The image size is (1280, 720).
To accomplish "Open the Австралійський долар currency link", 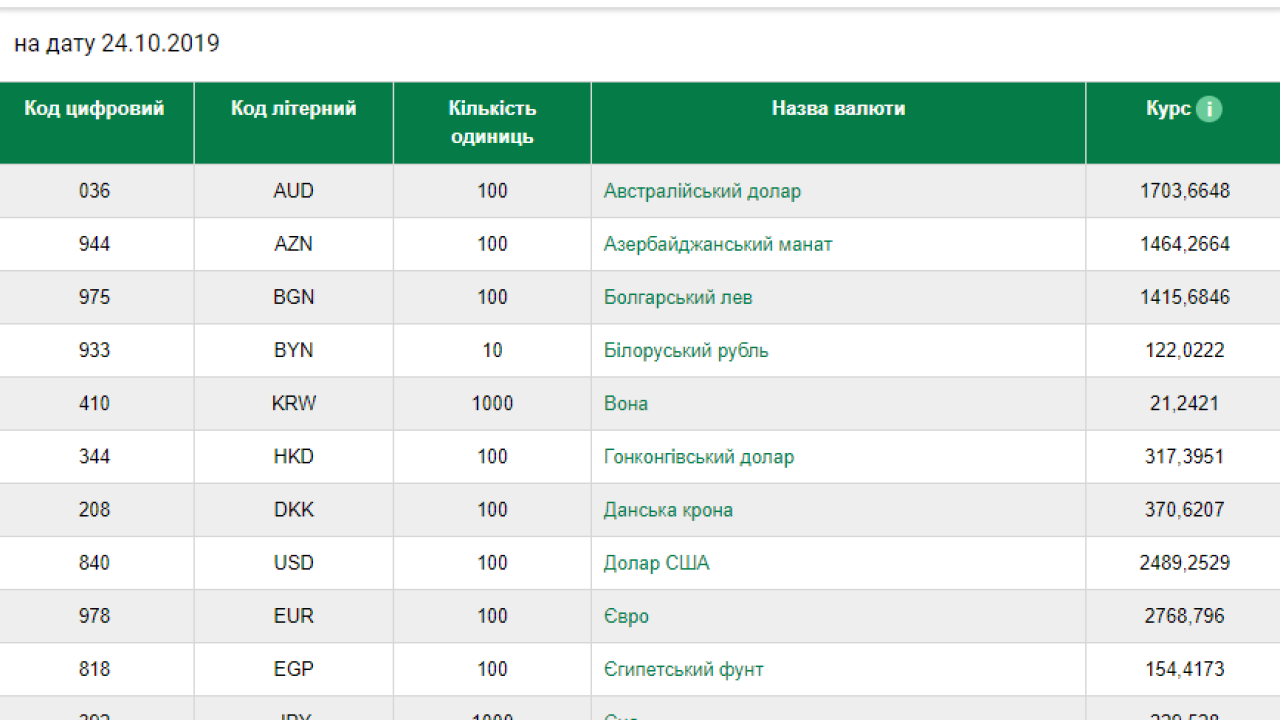I will (x=702, y=191).
